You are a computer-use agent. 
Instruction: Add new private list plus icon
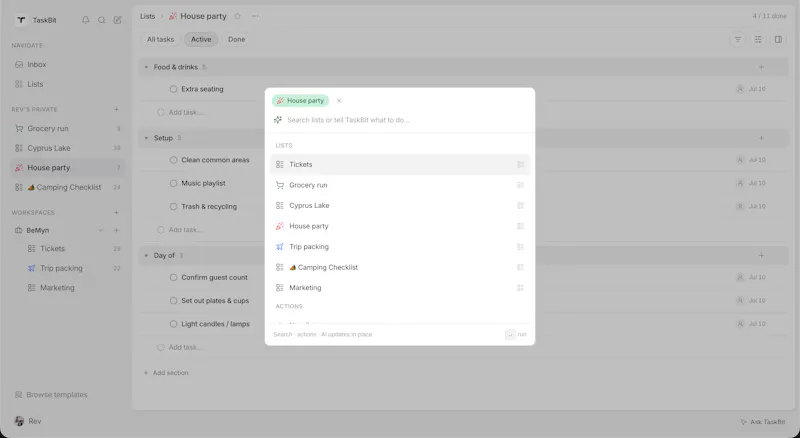(116, 109)
